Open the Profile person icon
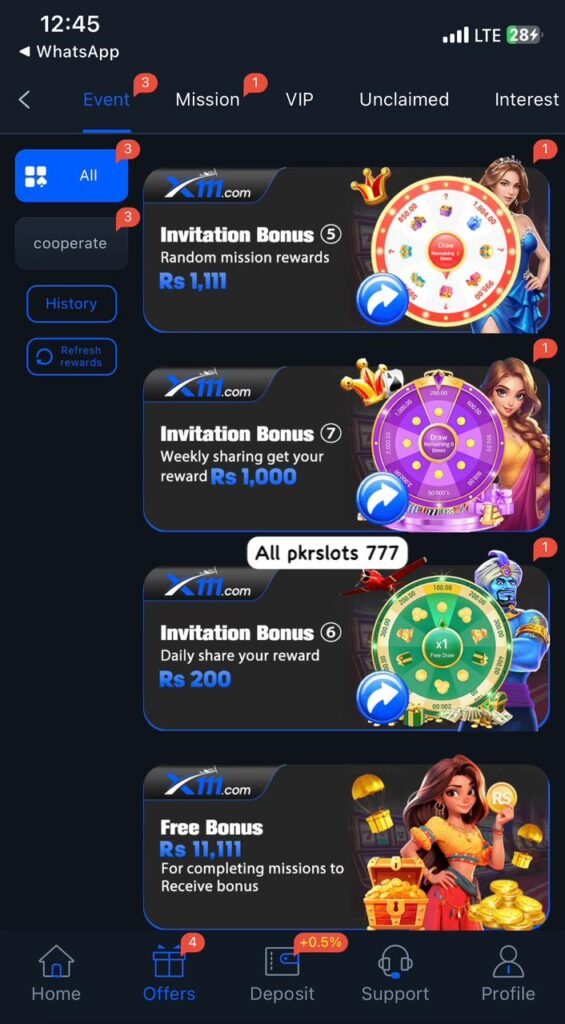 [508, 962]
